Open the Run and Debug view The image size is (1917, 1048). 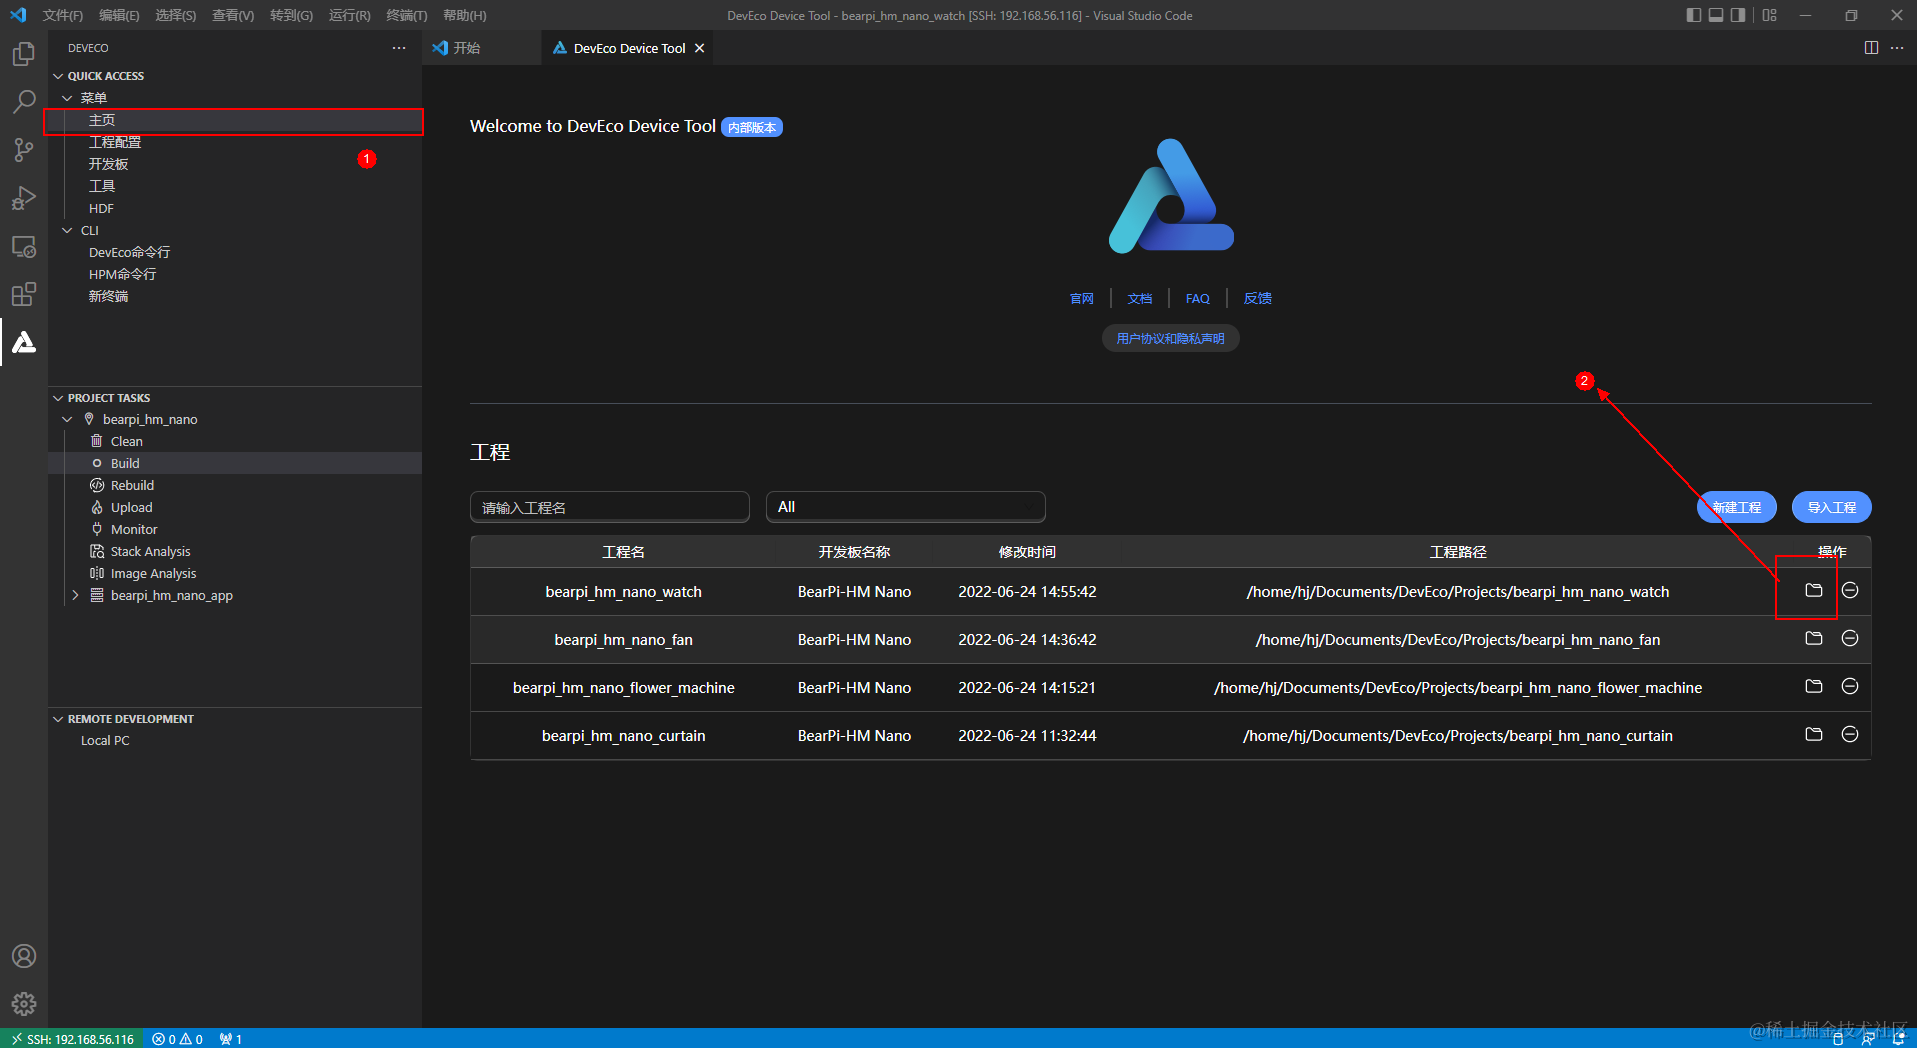[x=24, y=198]
